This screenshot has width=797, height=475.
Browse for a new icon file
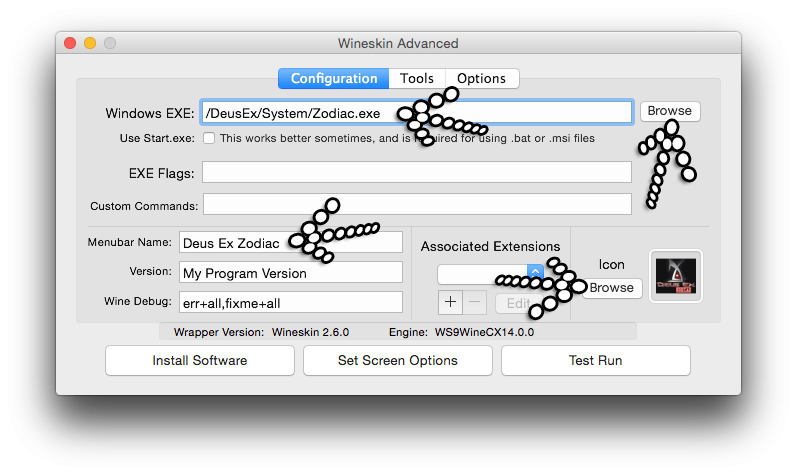[611, 288]
